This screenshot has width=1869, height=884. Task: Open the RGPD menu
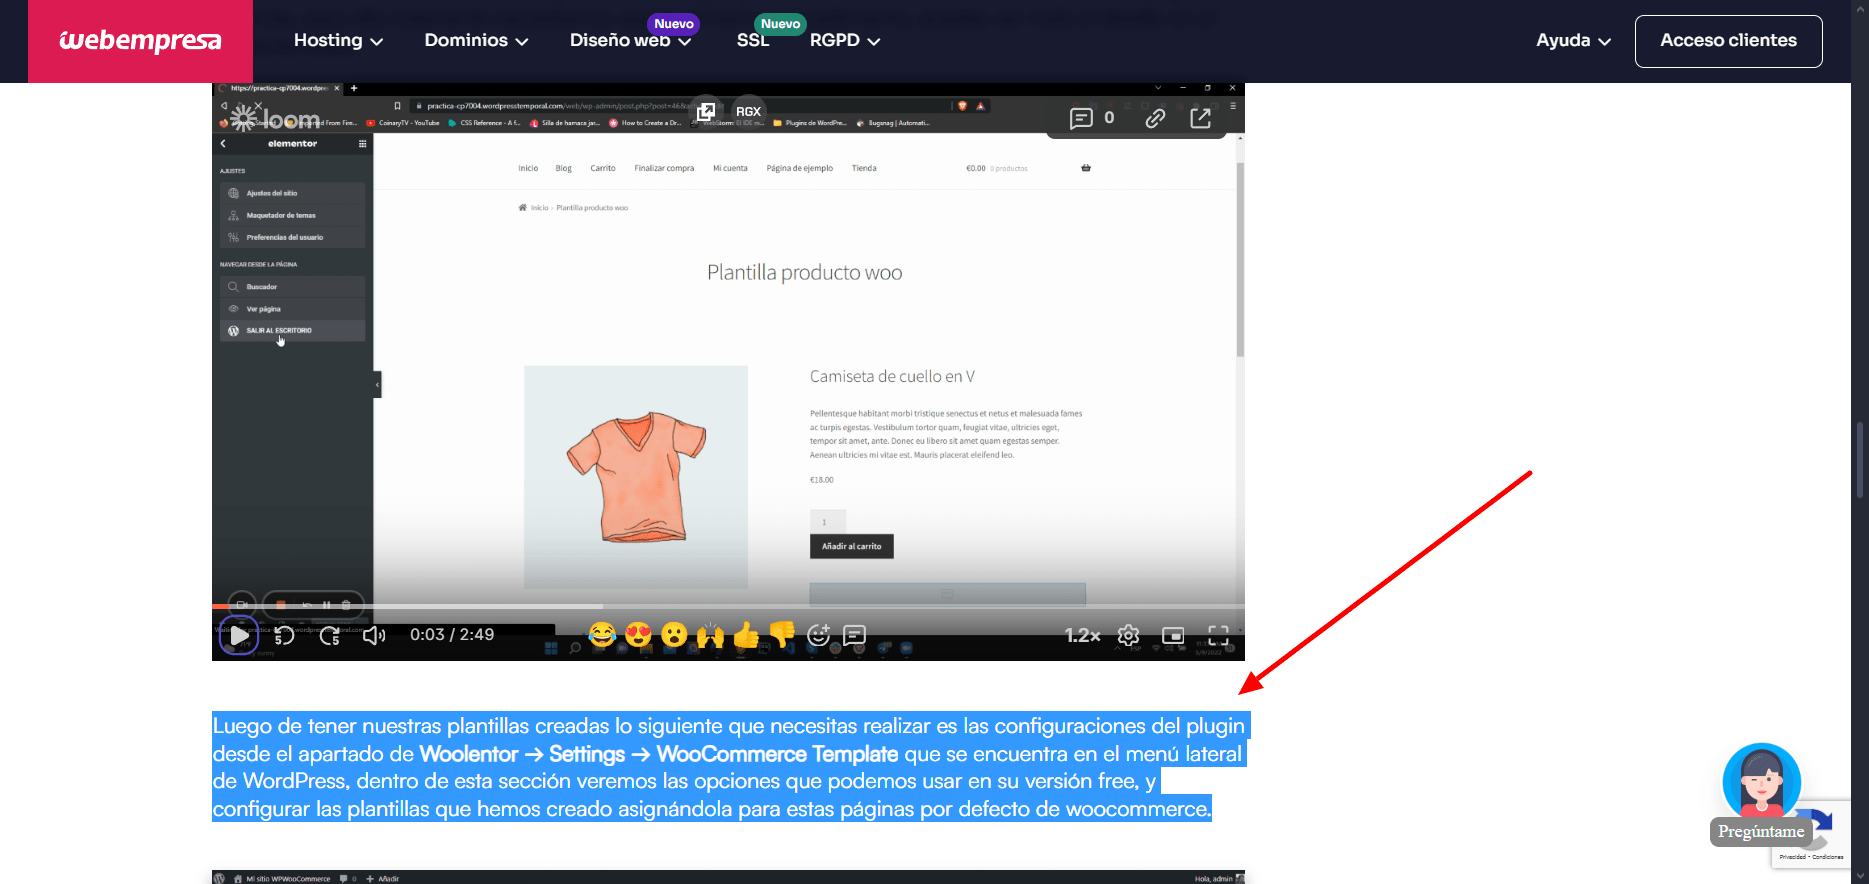tap(844, 41)
